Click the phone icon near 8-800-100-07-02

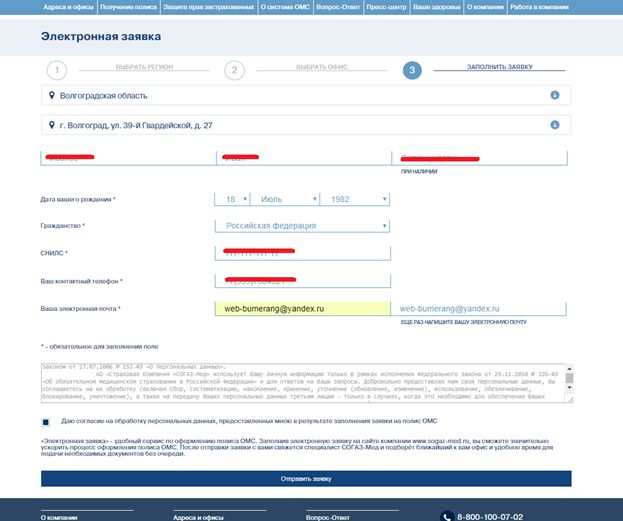(446, 516)
